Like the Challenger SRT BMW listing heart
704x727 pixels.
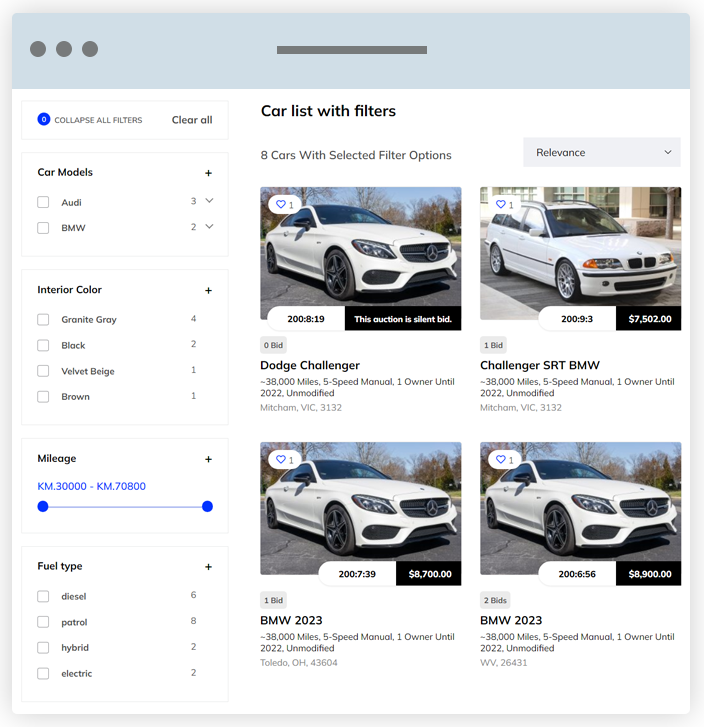[x=500, y=204]
